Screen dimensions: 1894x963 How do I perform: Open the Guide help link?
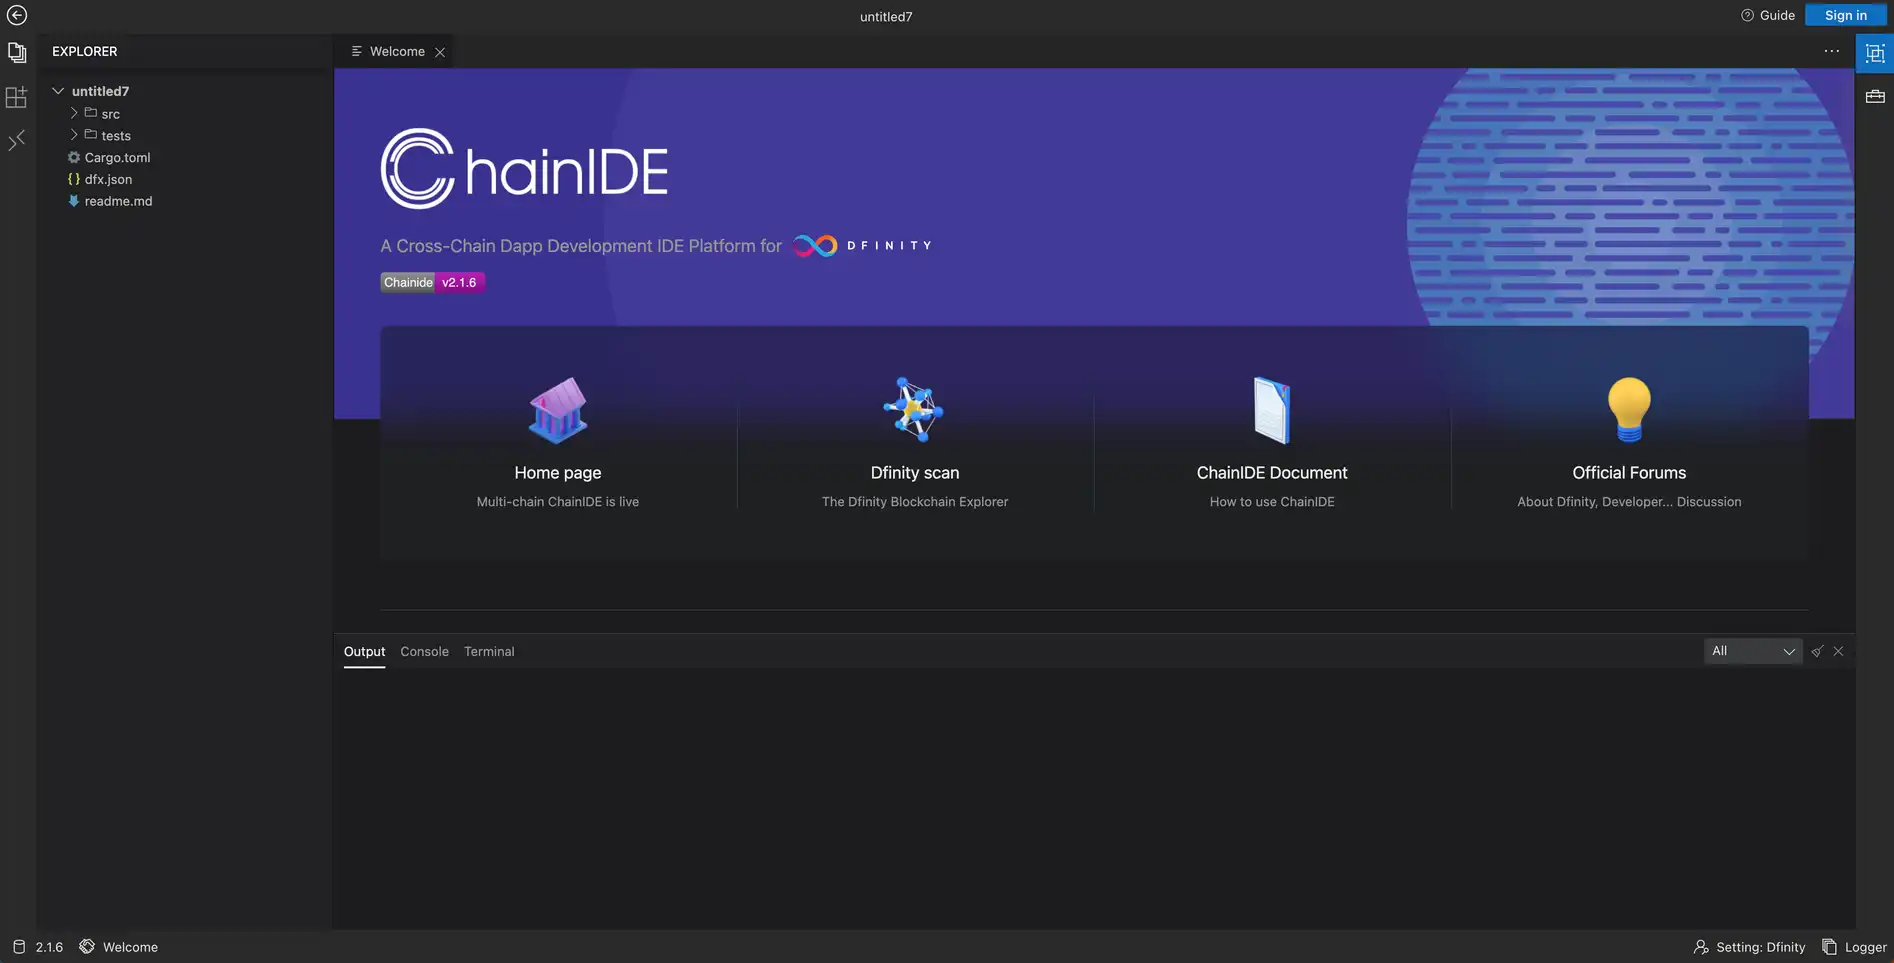coord(1768,15)
